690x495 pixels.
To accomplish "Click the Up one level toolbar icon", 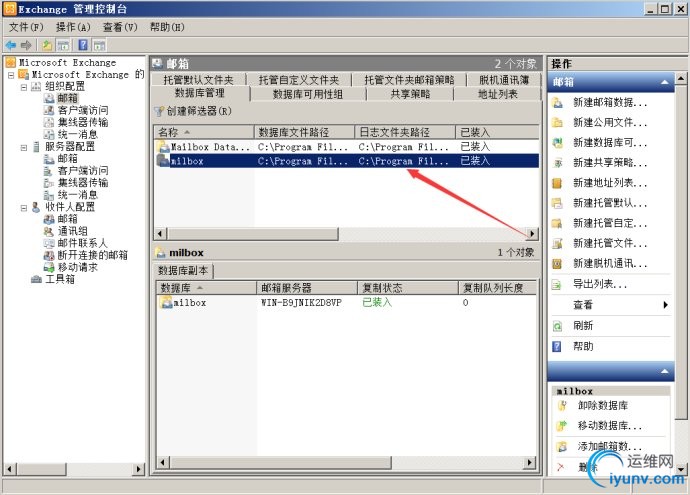I will 47,45.
